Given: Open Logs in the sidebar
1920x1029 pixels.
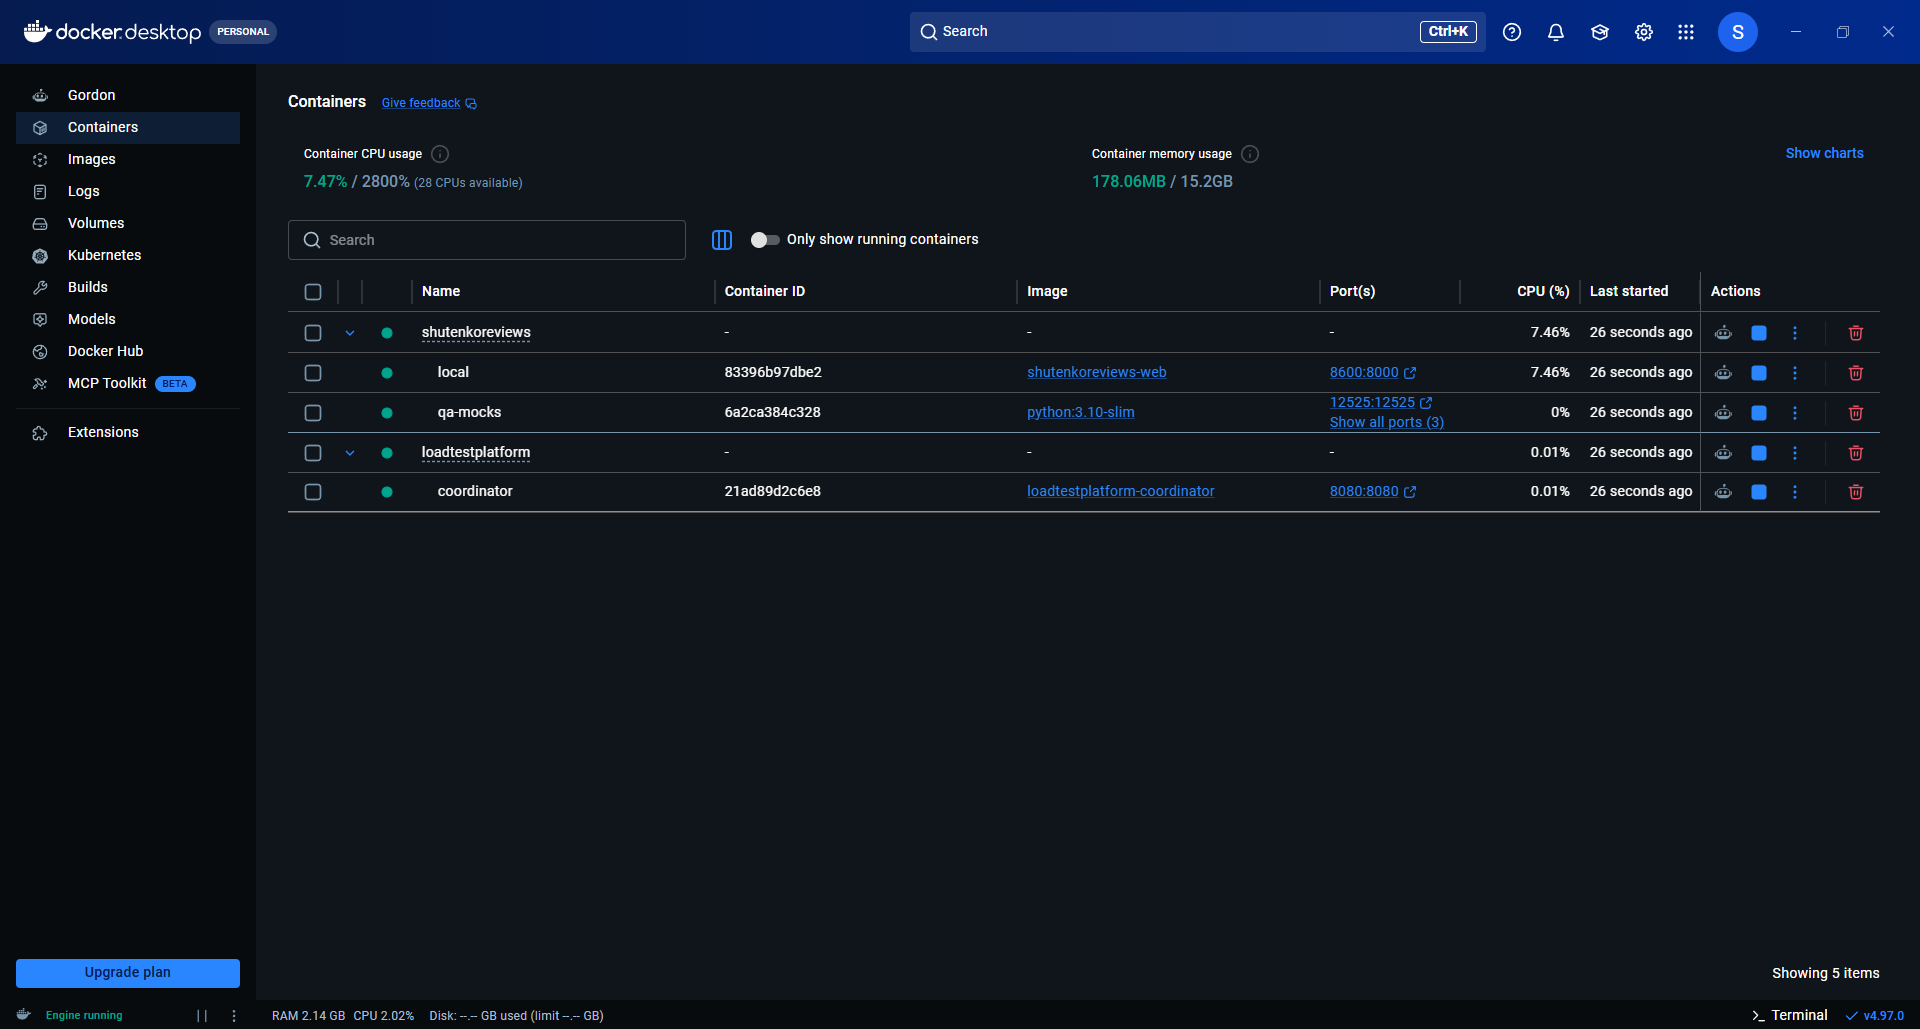Looking at the screenshot, I should click(x=128, y=192).
